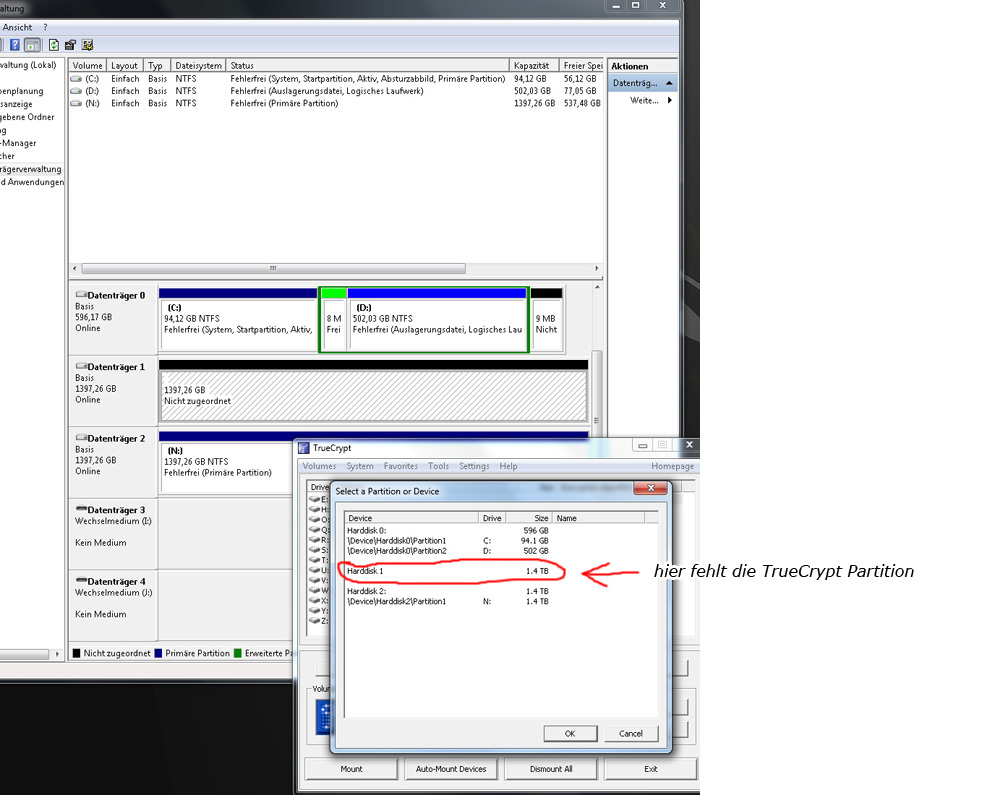Click the Datenträger 2 disk icon

[81, 438]
